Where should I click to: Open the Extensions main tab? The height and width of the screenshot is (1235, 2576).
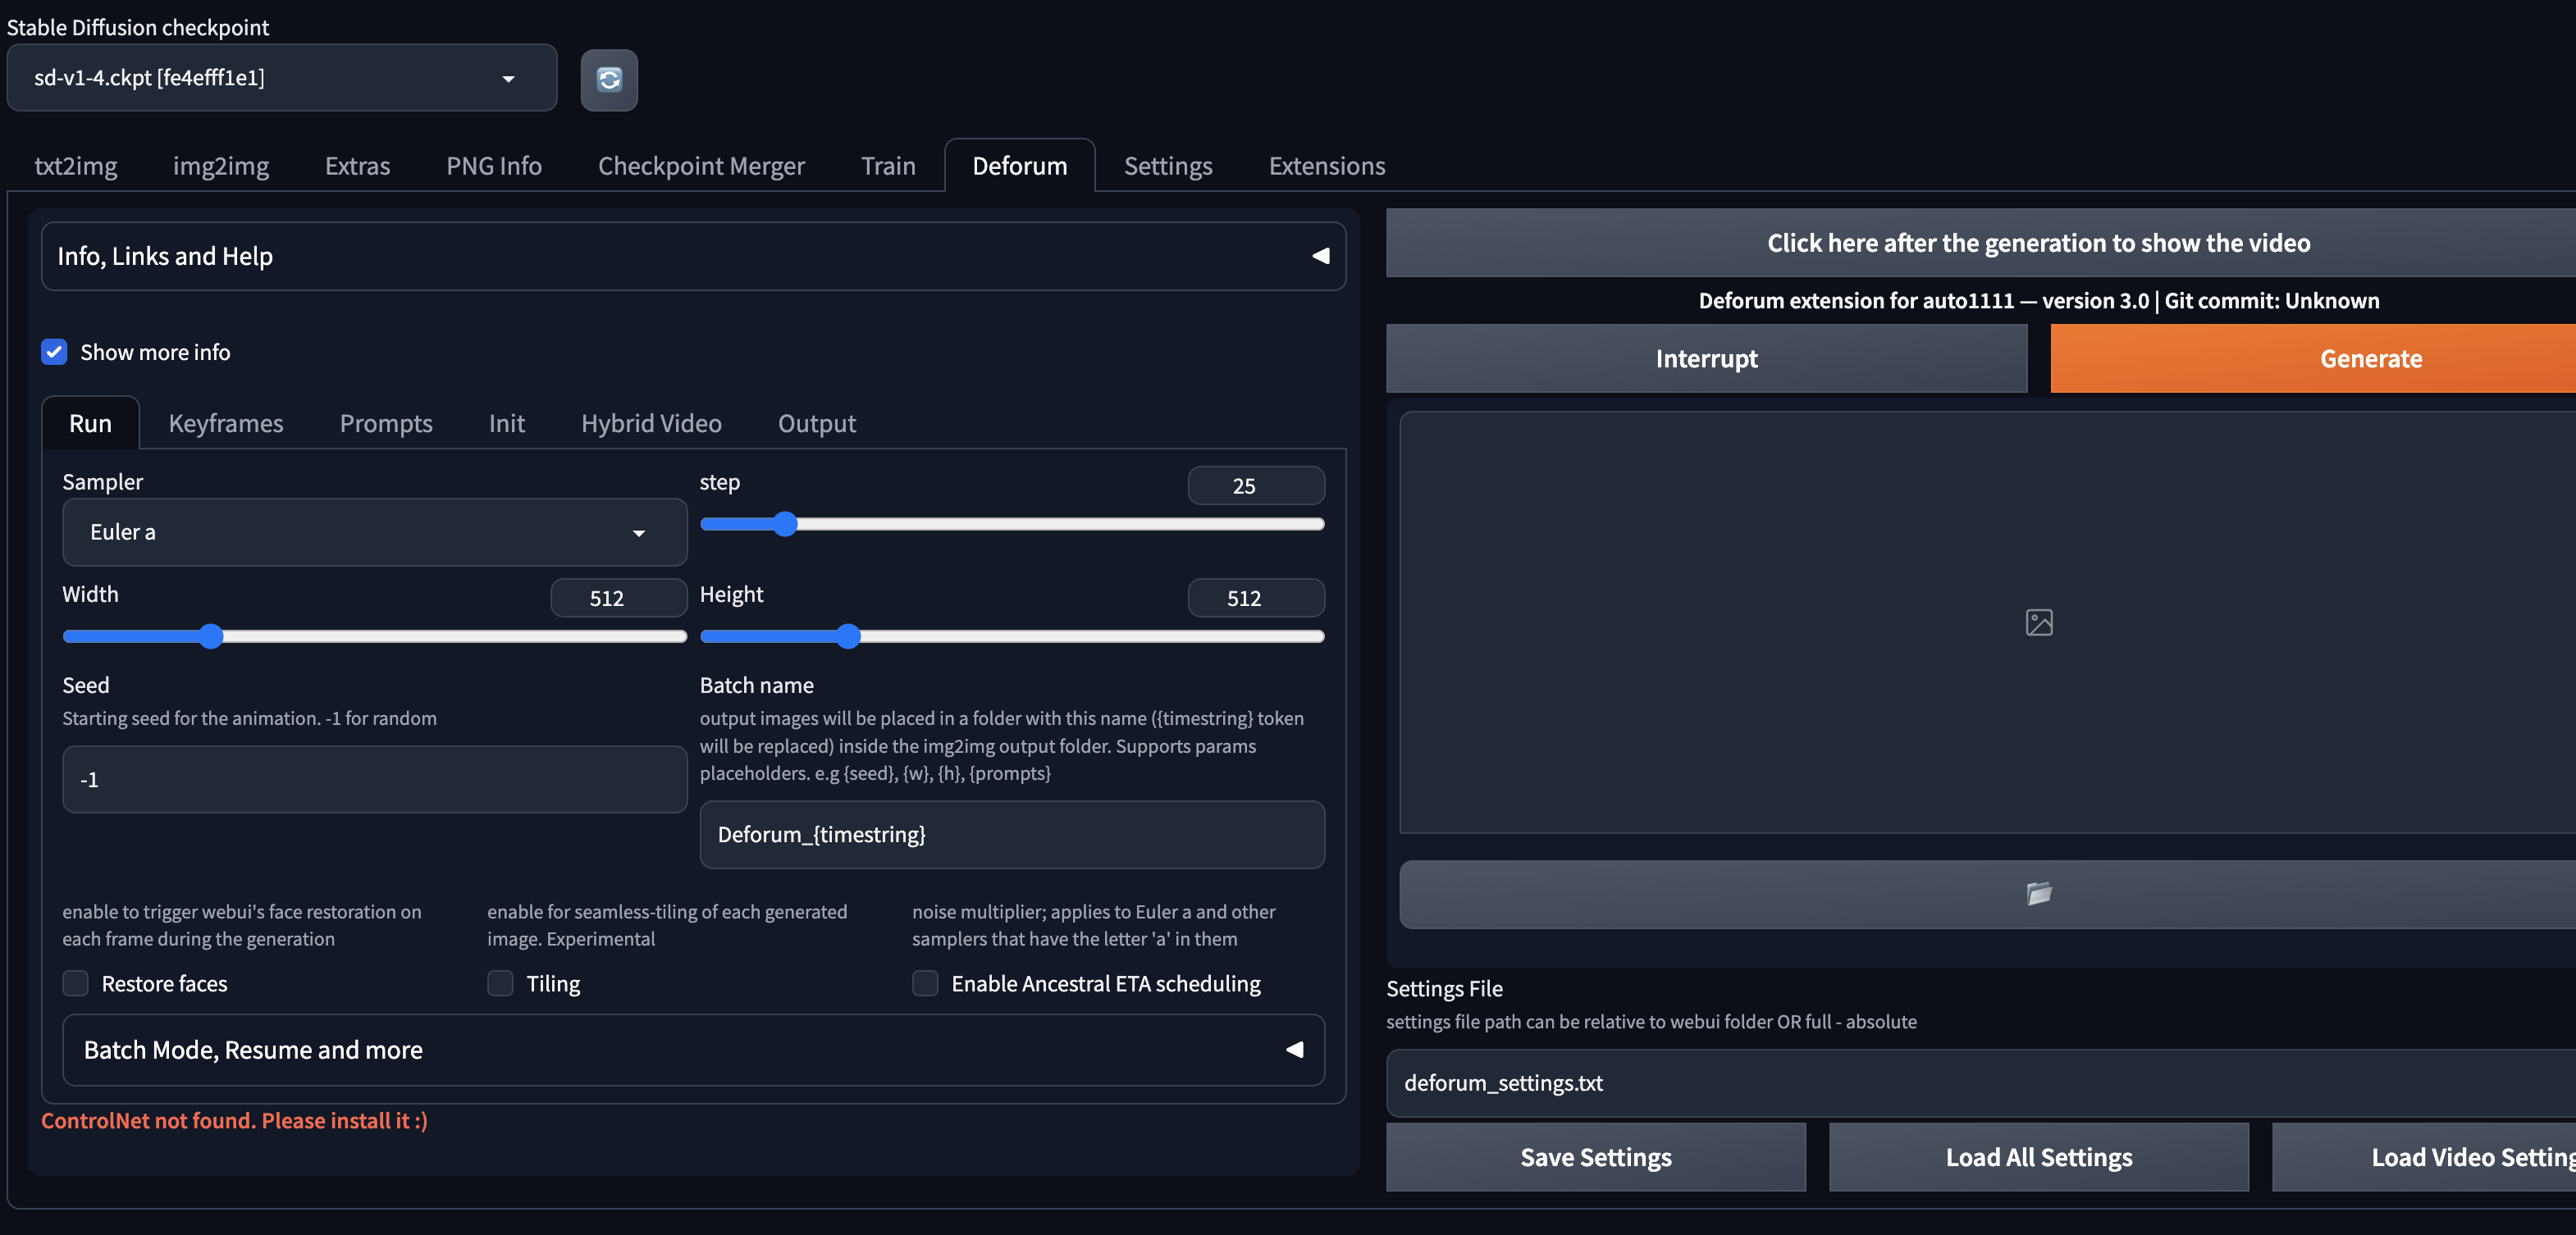(1326, 166)
